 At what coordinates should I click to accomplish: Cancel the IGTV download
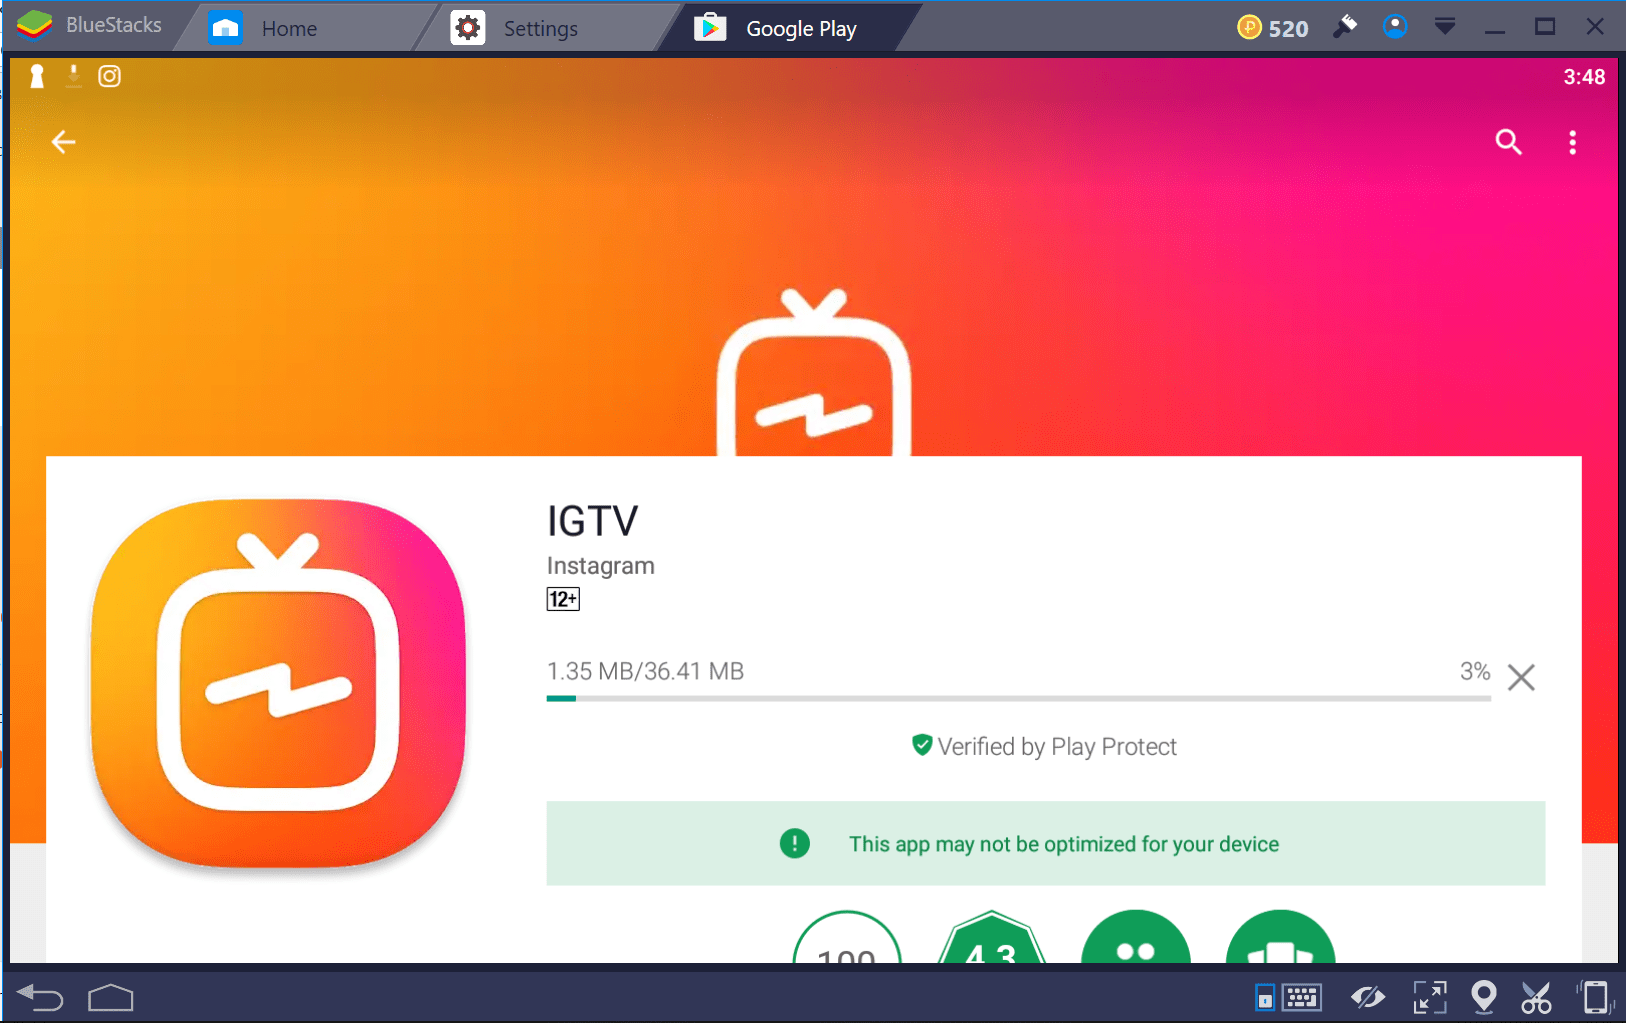tap(1521, 677)
